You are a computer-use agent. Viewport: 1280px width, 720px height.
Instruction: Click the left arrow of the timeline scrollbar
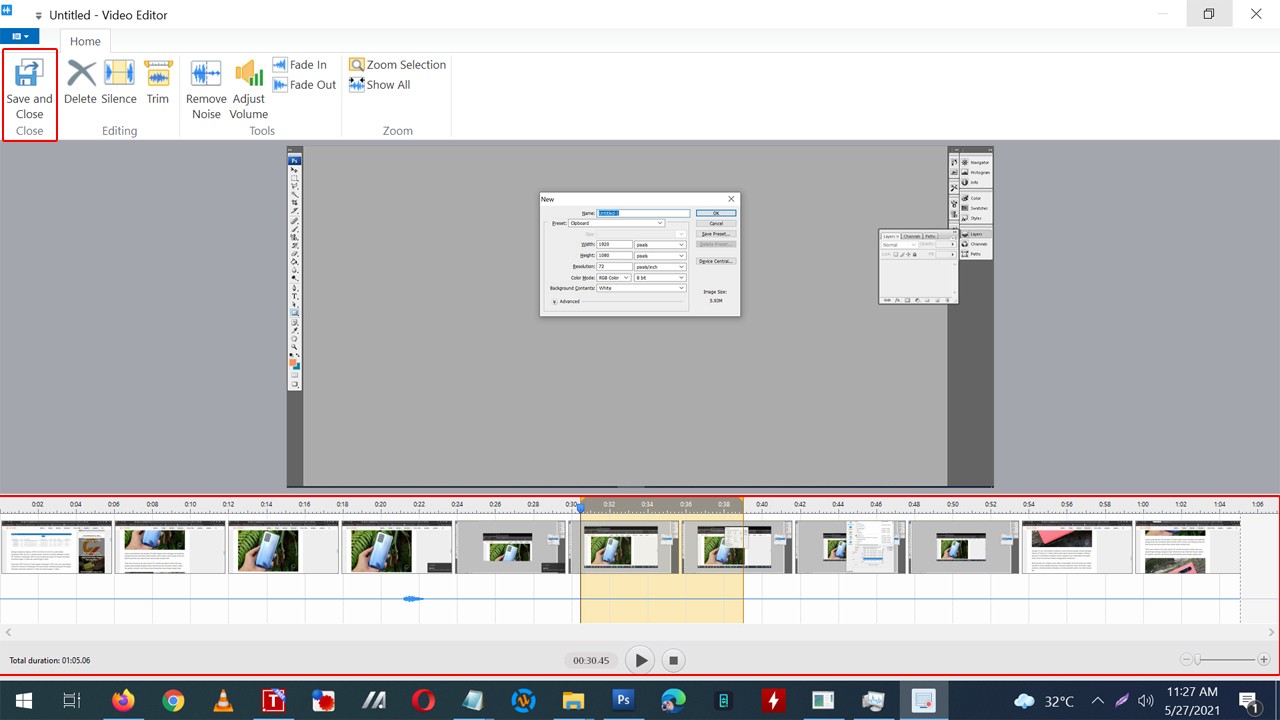click(x=8, y=632)
